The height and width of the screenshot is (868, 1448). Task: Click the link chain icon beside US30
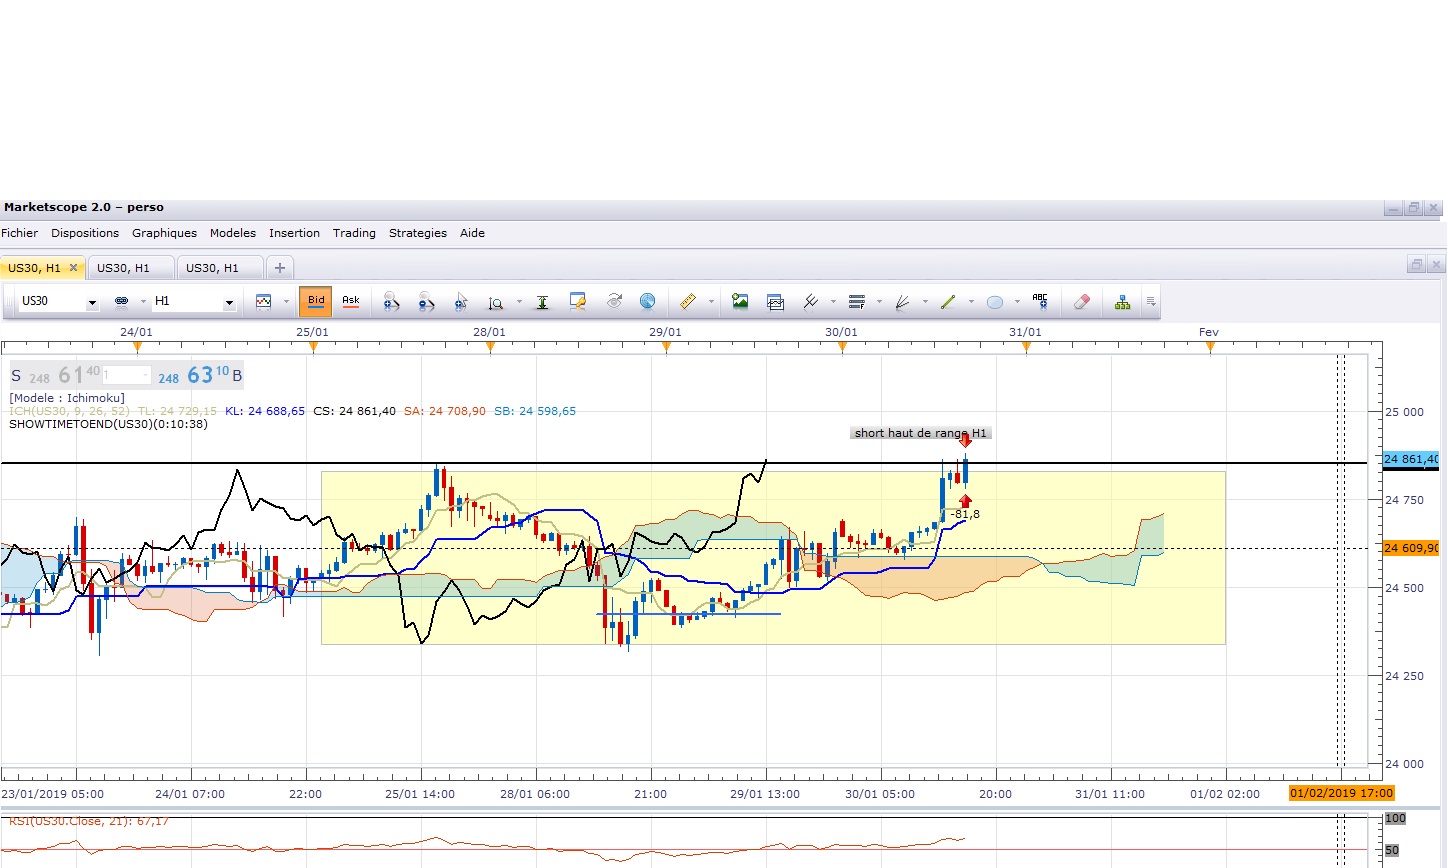pos(122,301)
